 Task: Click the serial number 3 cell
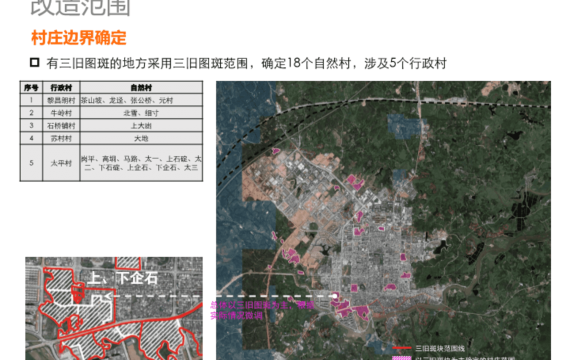[31, 126]
